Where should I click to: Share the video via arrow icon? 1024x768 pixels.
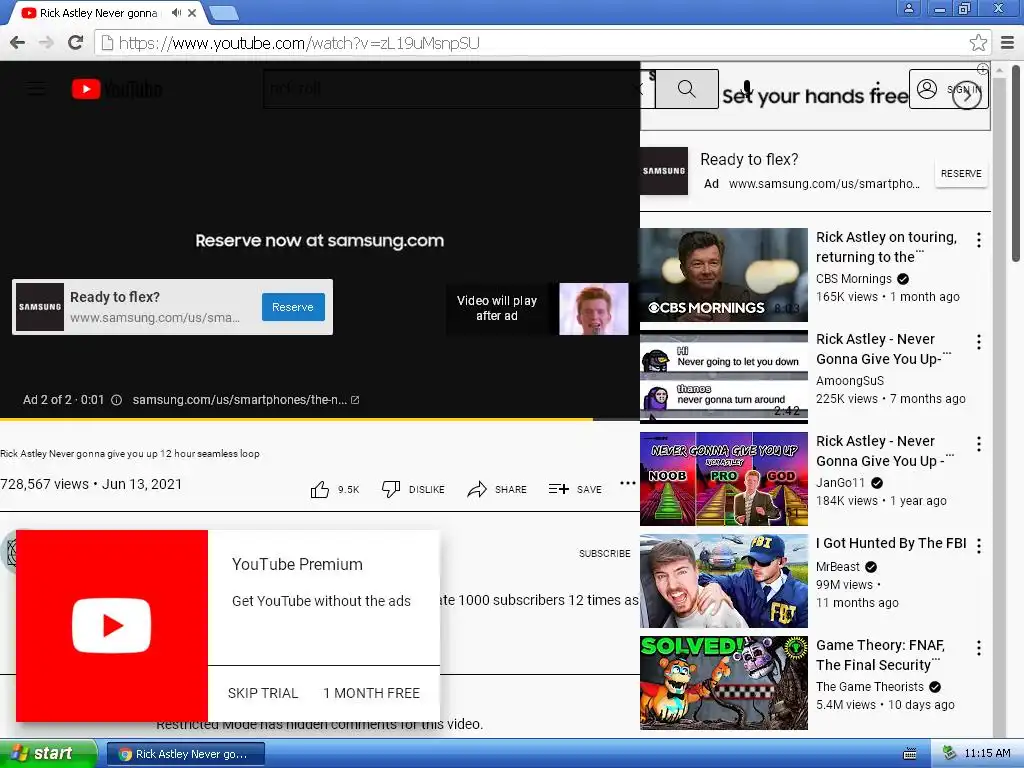tap(477, 489)
